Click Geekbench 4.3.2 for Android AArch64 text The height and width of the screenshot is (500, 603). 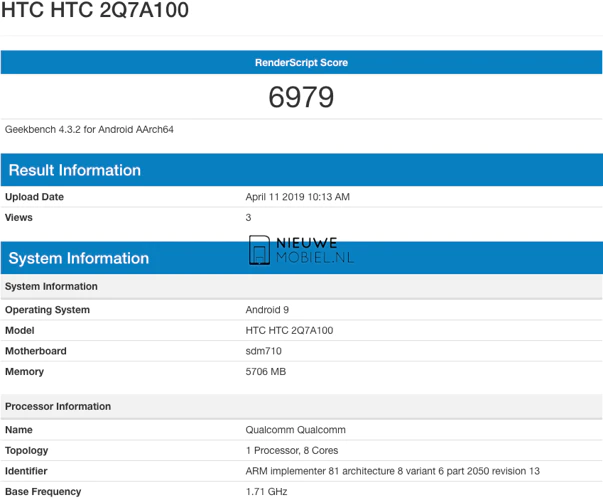click(x=89, y=130)
